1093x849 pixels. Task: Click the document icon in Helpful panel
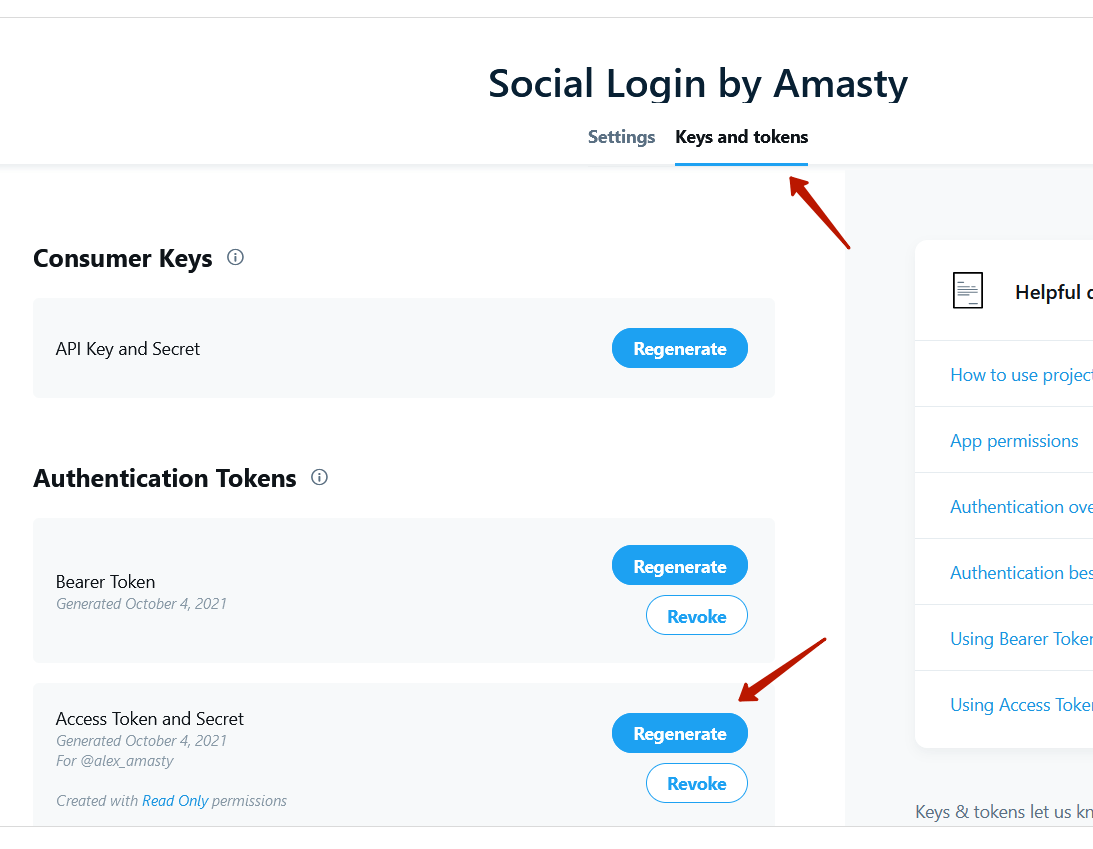(968, 290)
